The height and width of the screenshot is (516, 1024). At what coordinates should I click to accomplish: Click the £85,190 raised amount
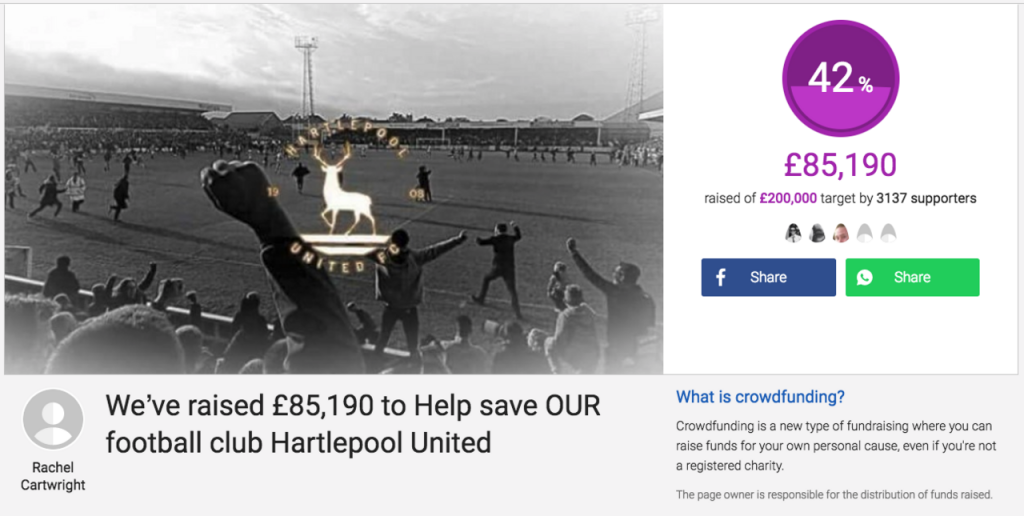pyautogui.click(x=840, y=166)
